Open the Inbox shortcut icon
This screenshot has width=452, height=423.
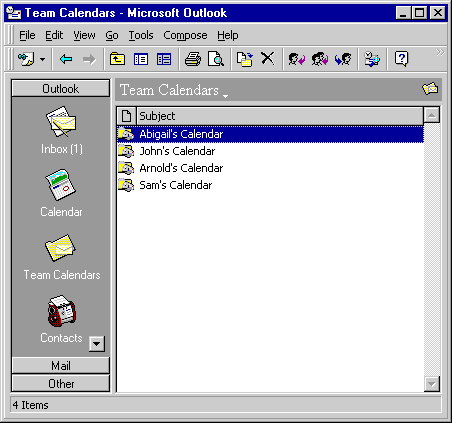(61, 122)
